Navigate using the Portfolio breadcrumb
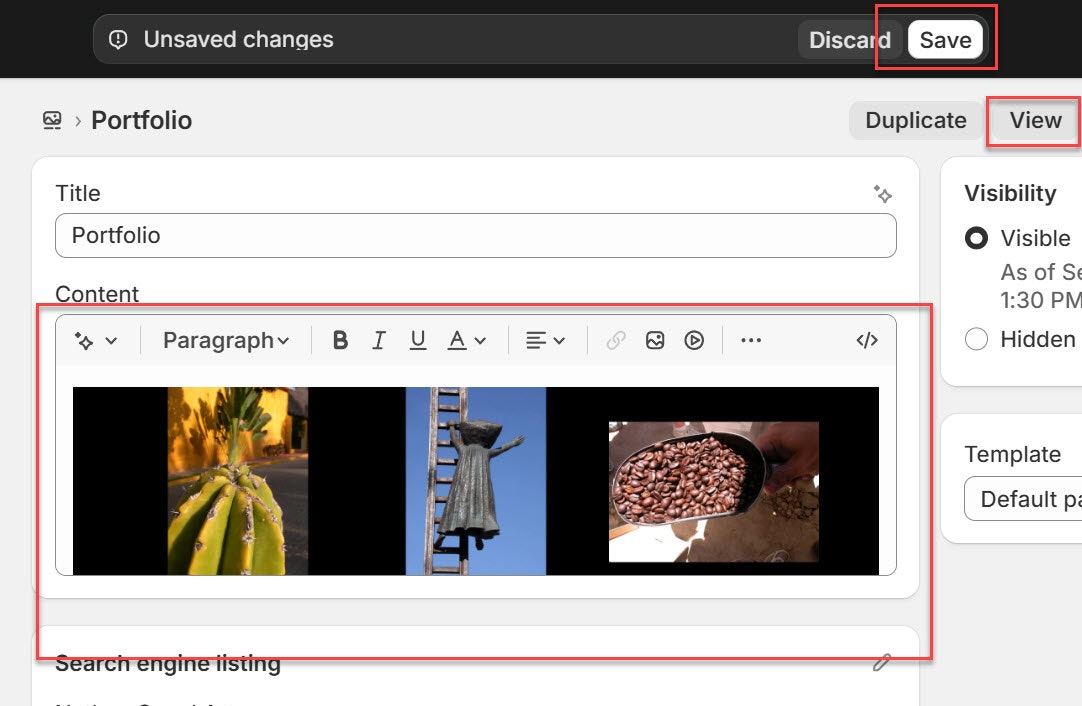The width and height of the screenshot is (1082, 706). 141,120
